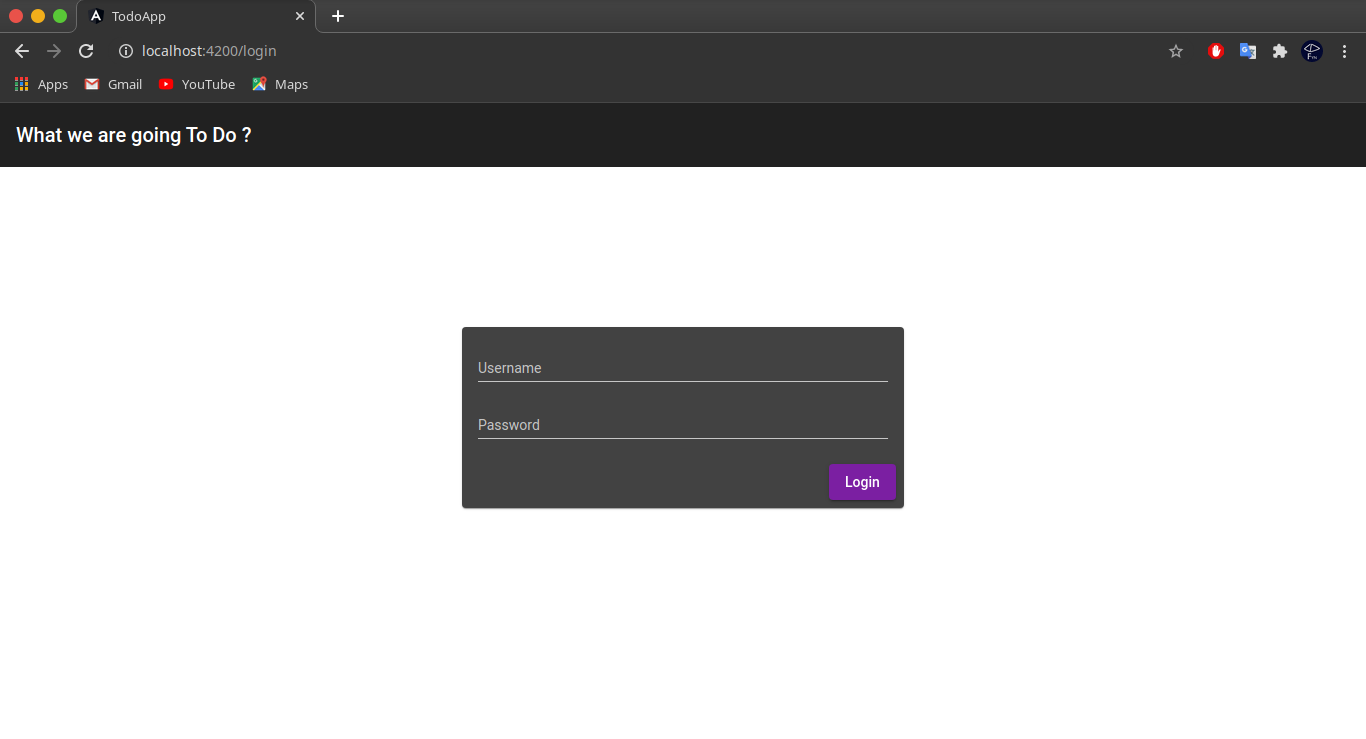
Task: Open the Google Translate extension icon
Action: [x=1248, y=51]
